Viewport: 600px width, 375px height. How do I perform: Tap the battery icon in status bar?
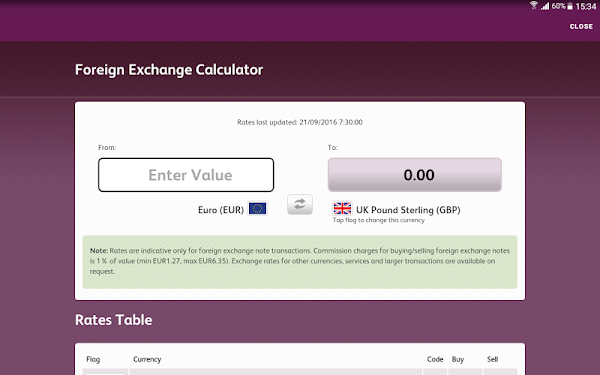(x=570, y=6)
